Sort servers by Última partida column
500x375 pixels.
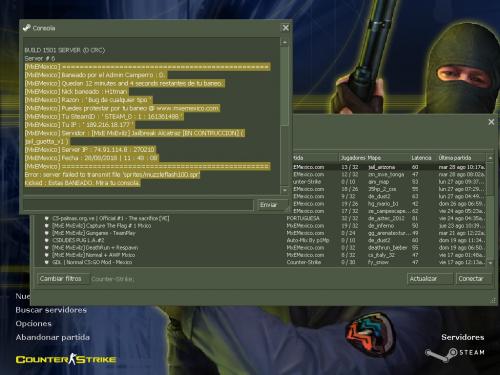(455, 158)
